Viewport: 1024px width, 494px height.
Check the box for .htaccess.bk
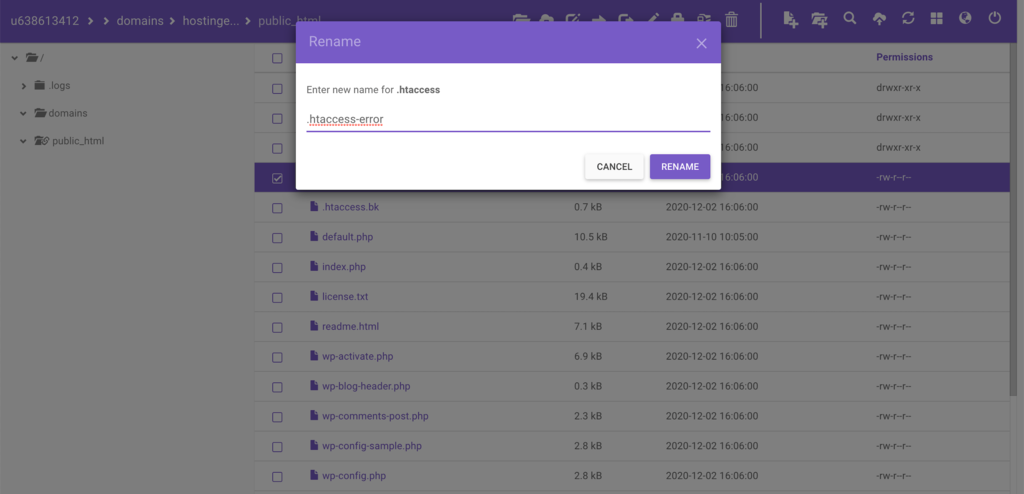click(x=277, y=208)
